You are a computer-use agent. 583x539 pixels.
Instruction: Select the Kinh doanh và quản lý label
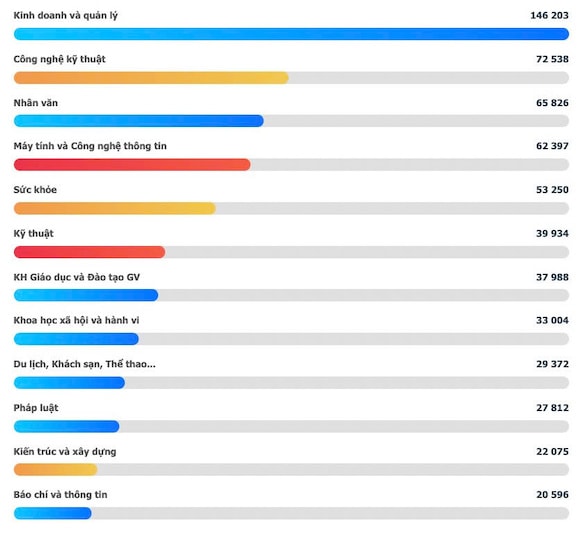coord(65,16)
